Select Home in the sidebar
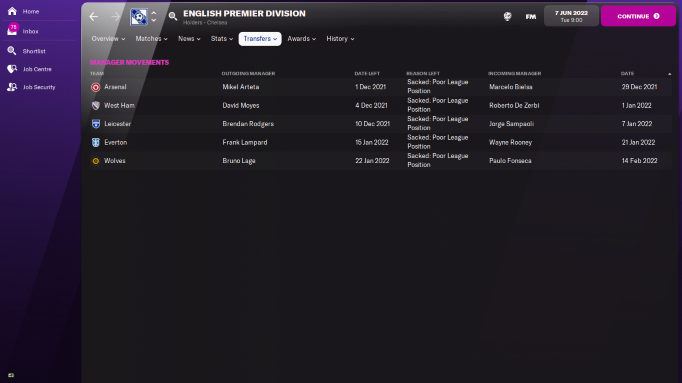Viewport: 682px width, 383px height. click(x=31, y=11)
